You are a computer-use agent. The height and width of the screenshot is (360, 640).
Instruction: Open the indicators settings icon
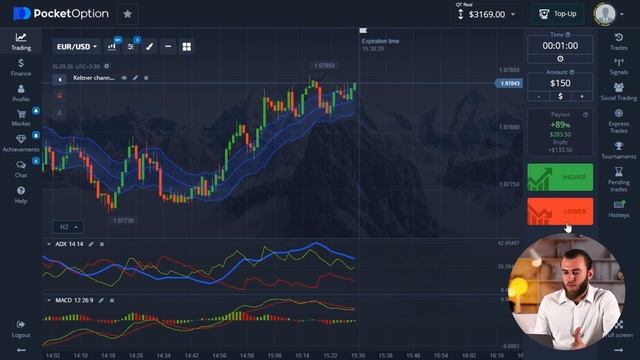(x=131, y=47)
